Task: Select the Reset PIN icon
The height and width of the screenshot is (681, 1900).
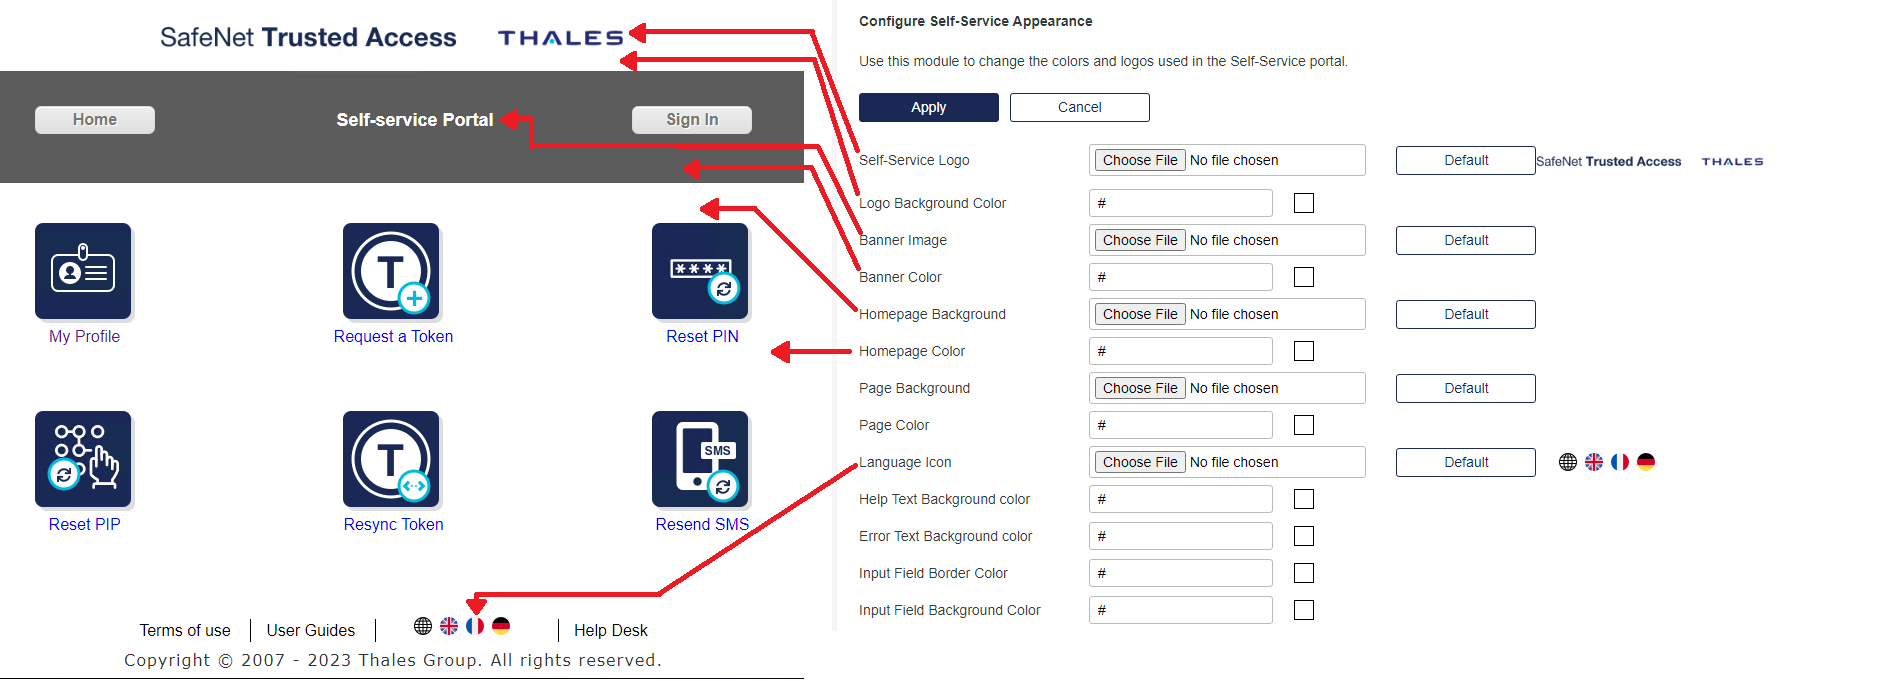Action: (700, 271)
